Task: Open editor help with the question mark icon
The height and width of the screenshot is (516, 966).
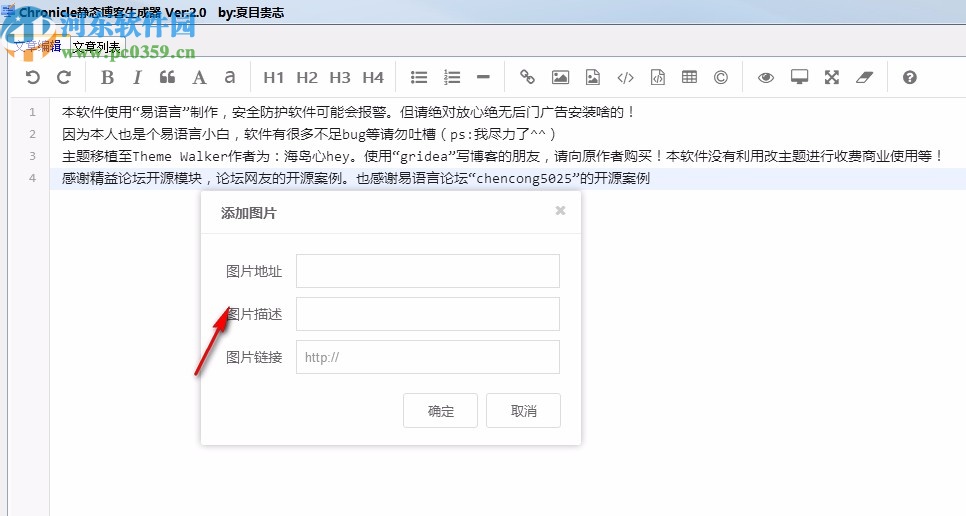Action: click(909, 77)
